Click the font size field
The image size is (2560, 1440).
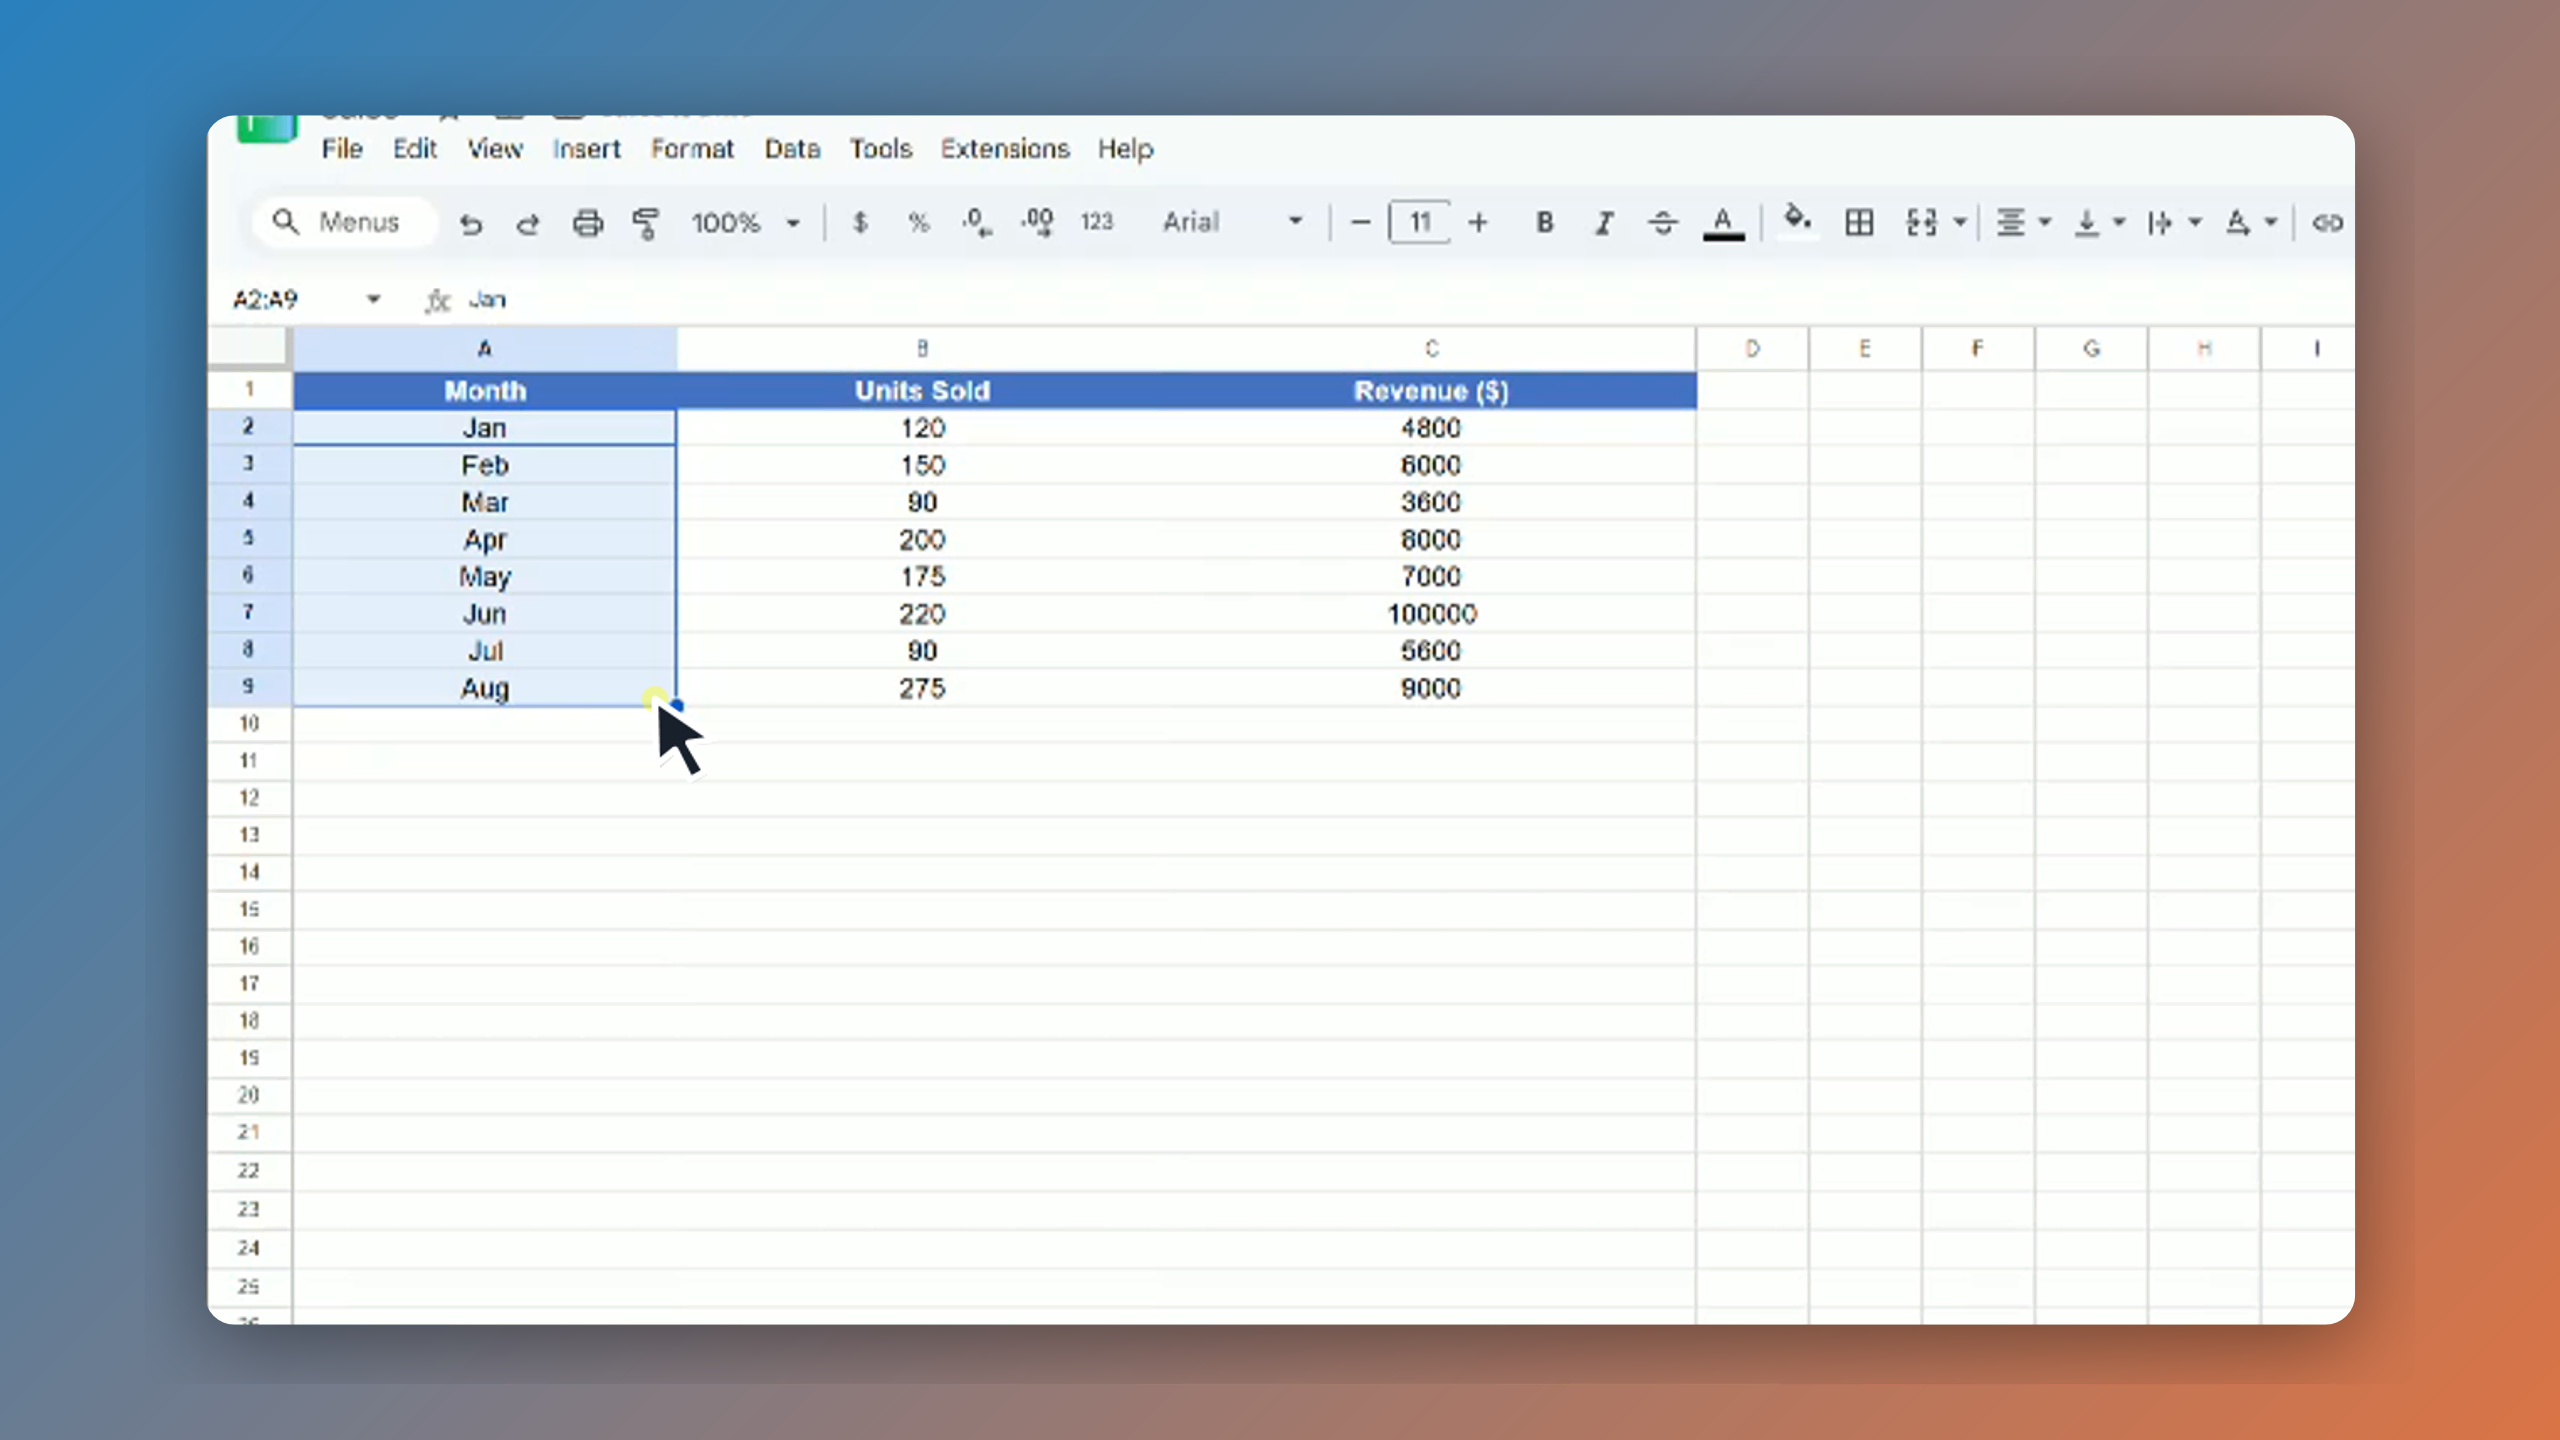click(1419, 222)
